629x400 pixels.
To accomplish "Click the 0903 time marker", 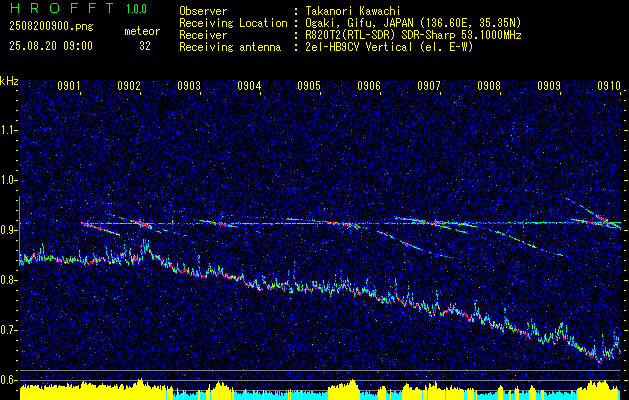I will coord(189,85).
